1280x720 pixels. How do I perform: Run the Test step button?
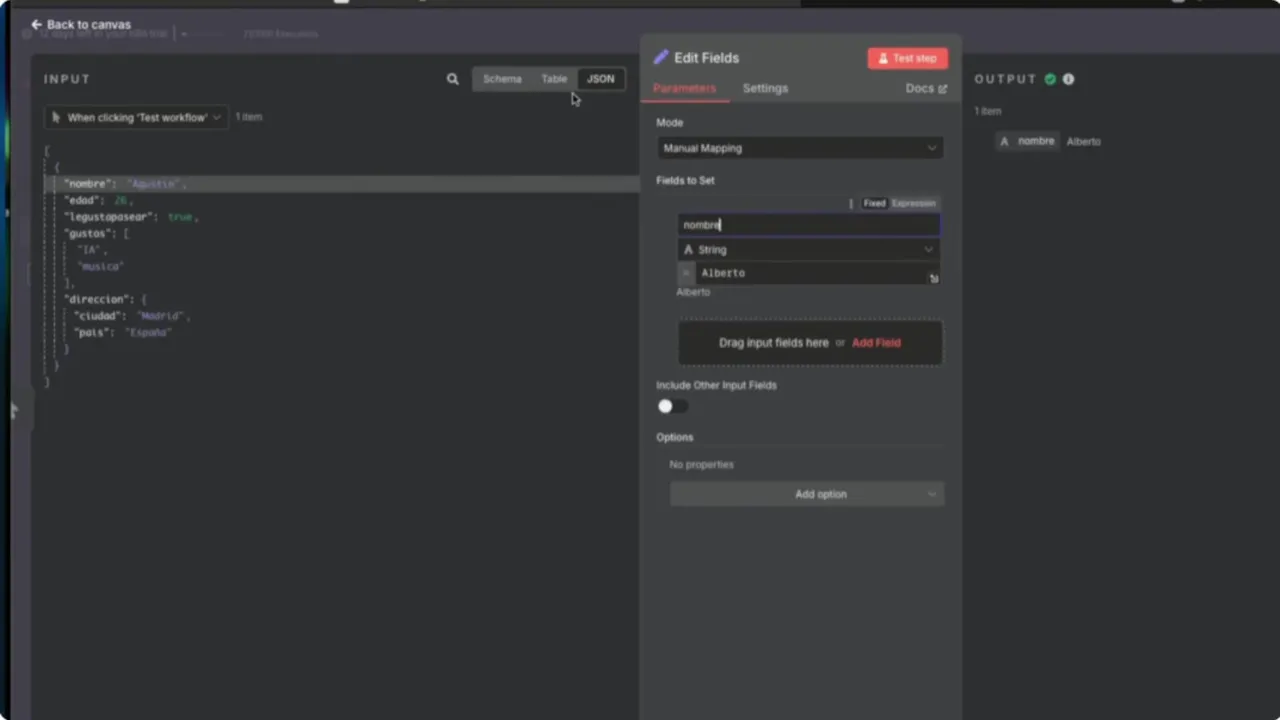(x=907, y=58)
